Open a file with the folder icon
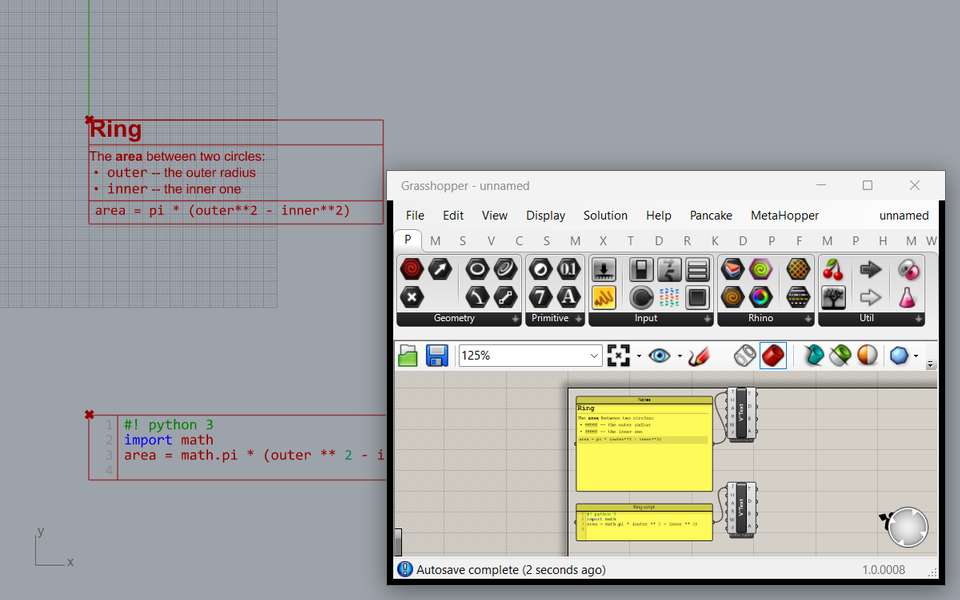 tap(408, 356)
